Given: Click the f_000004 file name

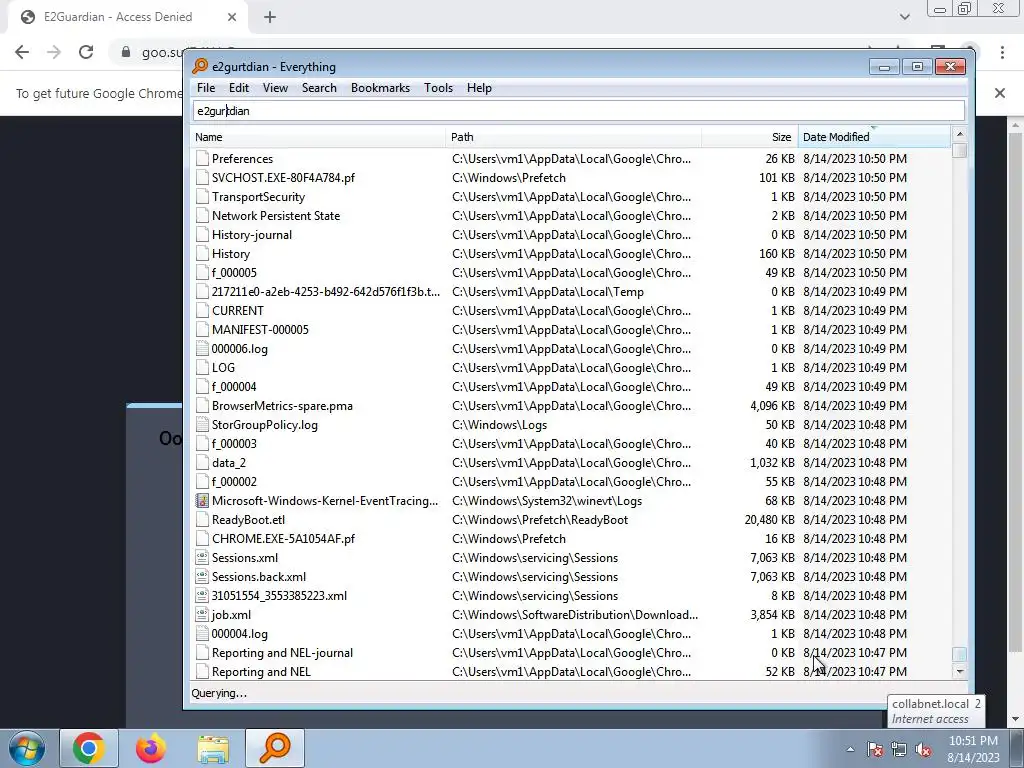Looking at the screenshot, I should click(x=234, y=387).
